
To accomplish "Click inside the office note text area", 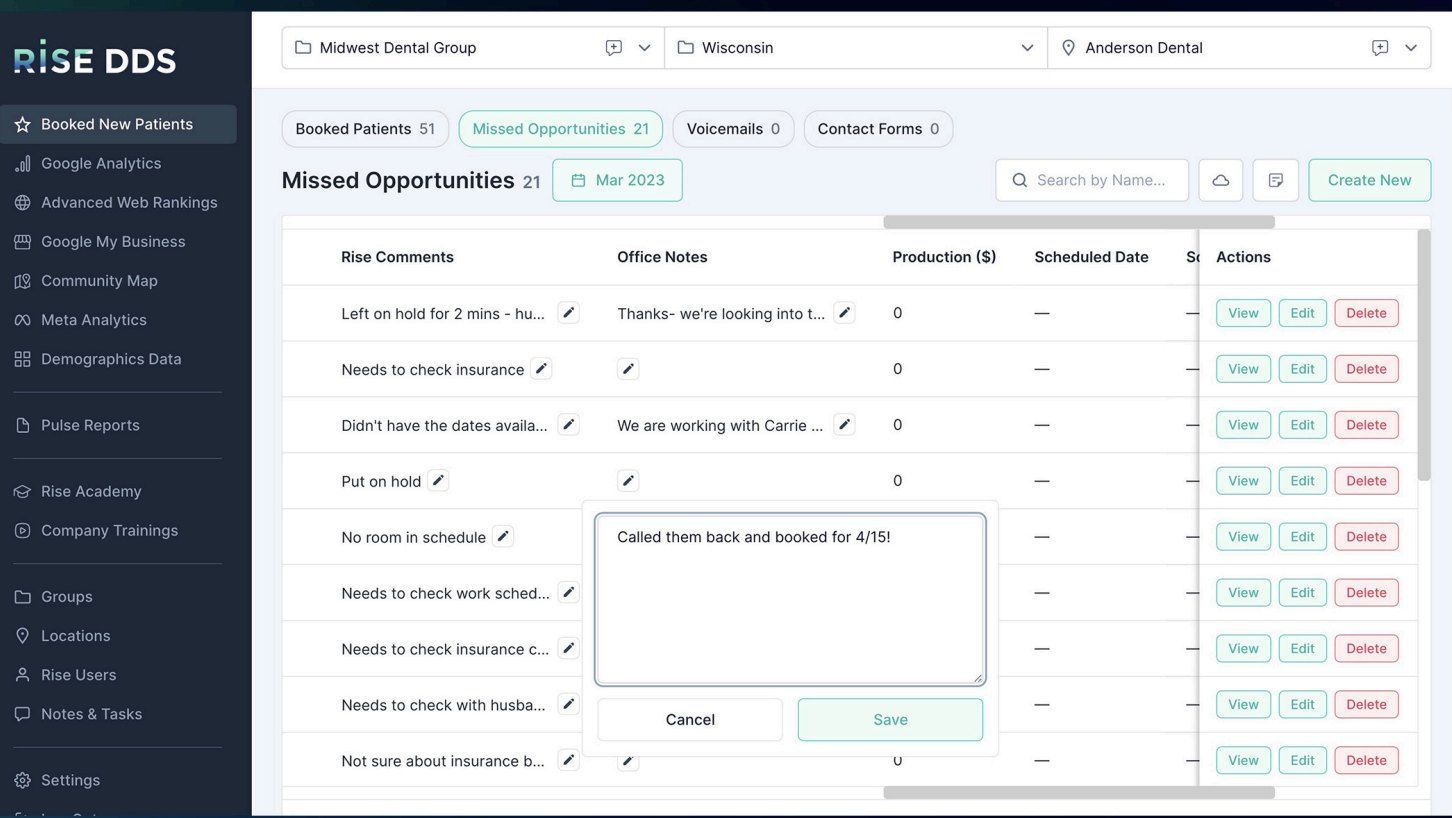I will click(x=790, y=599).
